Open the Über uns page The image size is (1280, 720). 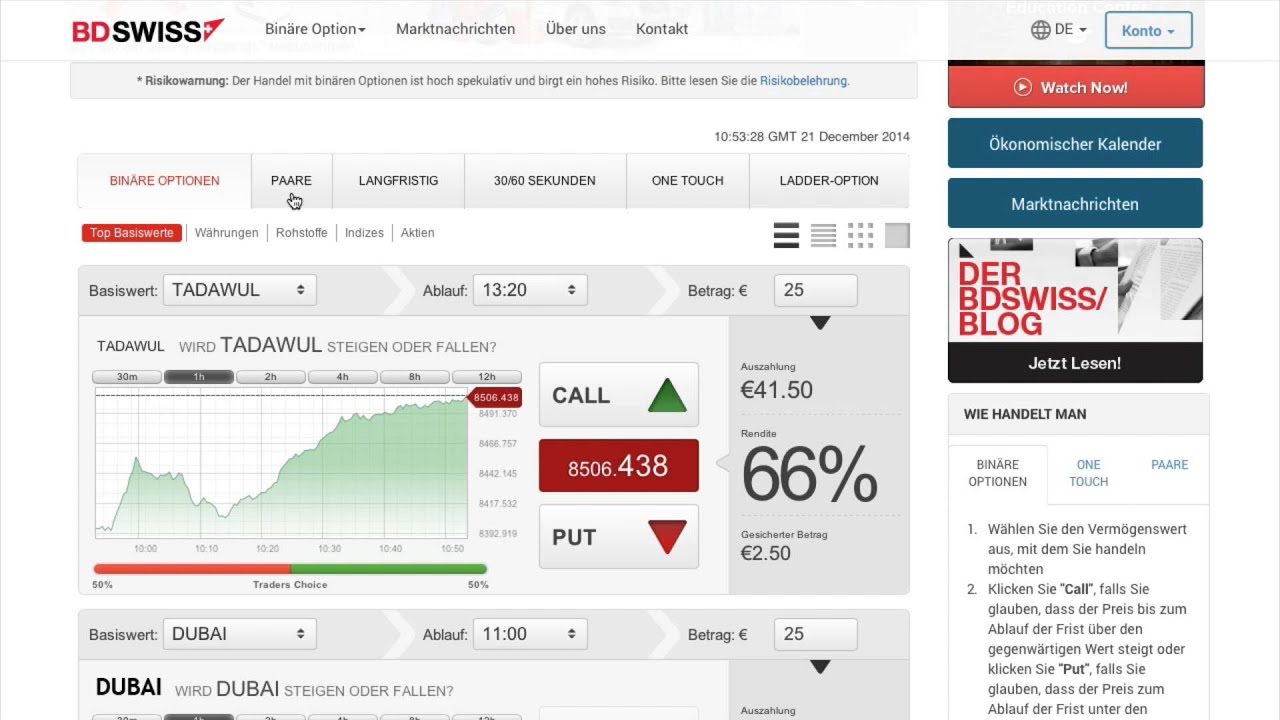pos(576,29)
